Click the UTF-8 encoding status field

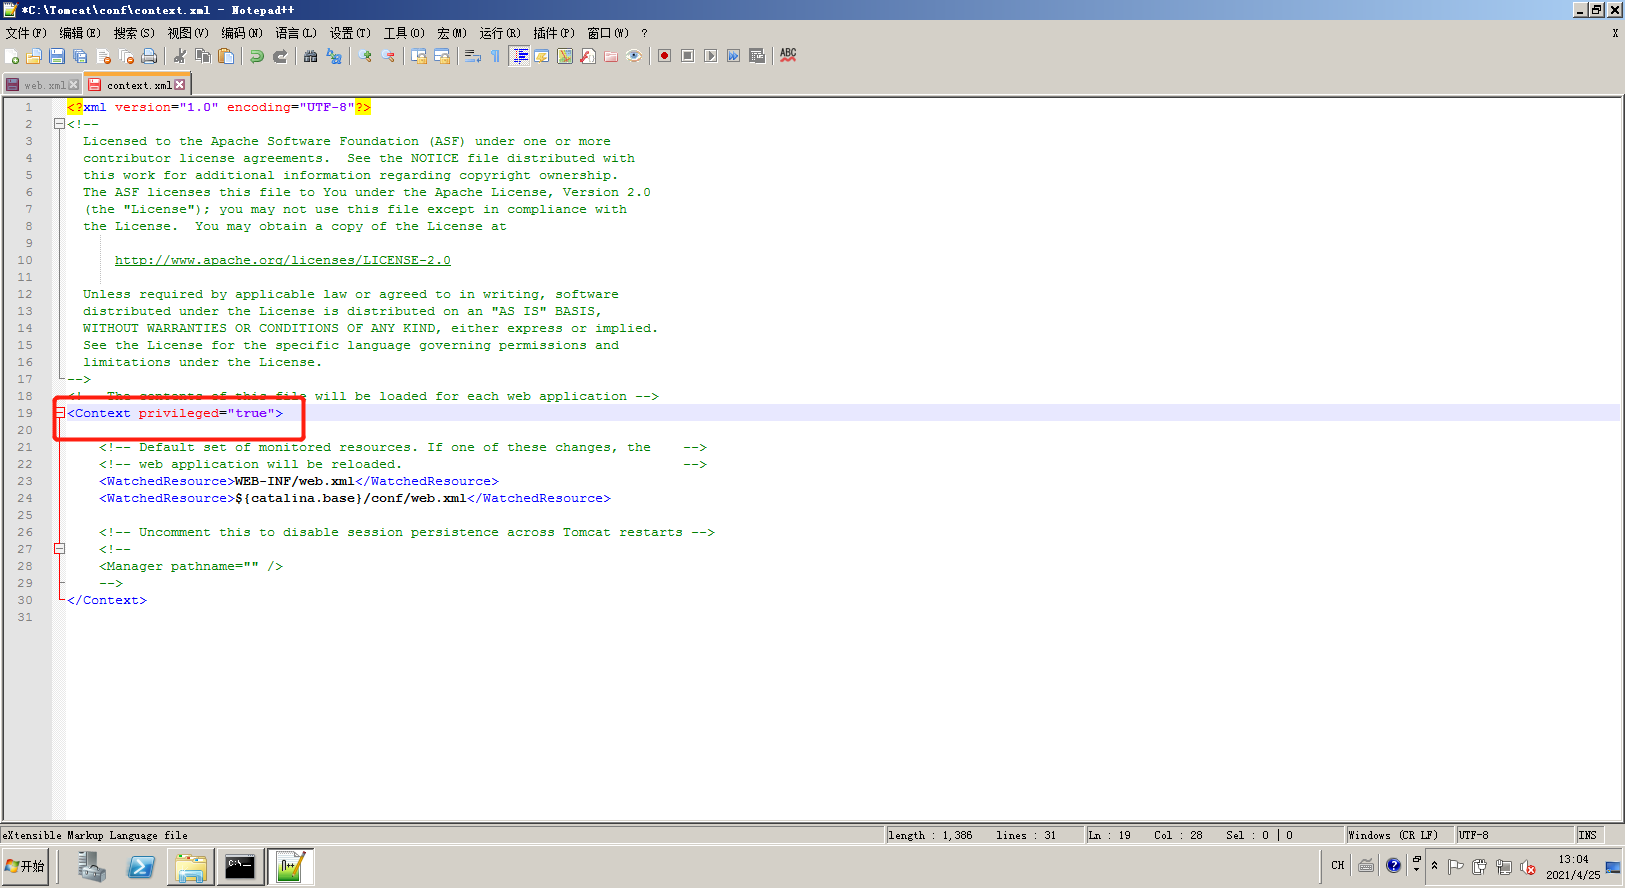1515,835
